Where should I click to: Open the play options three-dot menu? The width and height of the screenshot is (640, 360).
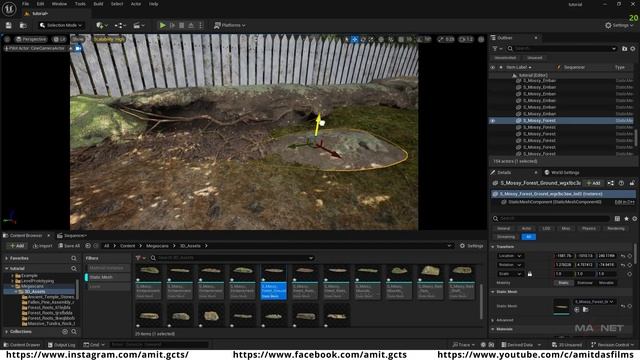click(200, 25)
